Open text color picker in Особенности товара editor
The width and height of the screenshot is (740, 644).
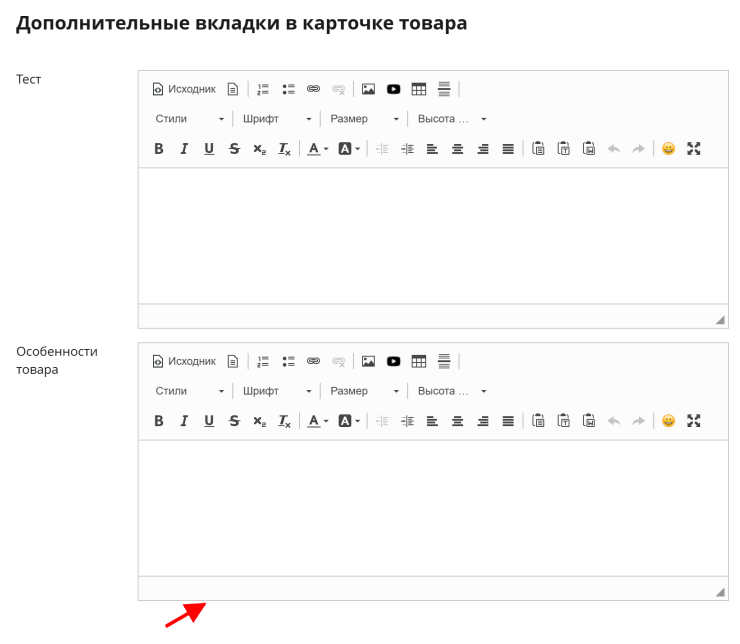(318, 421)
